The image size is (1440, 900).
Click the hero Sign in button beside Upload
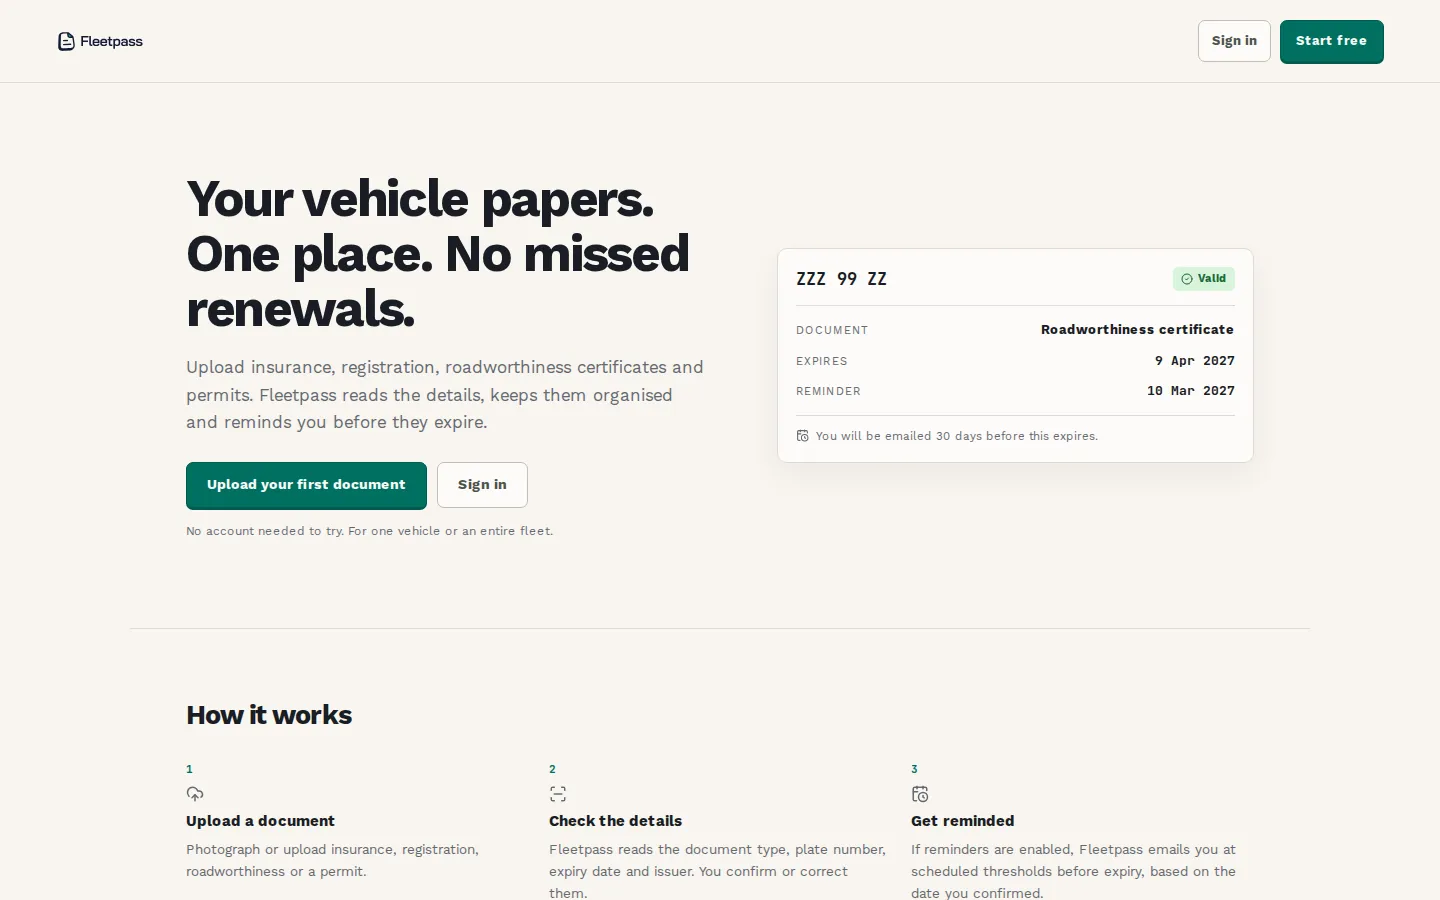(x=482, y=485)
